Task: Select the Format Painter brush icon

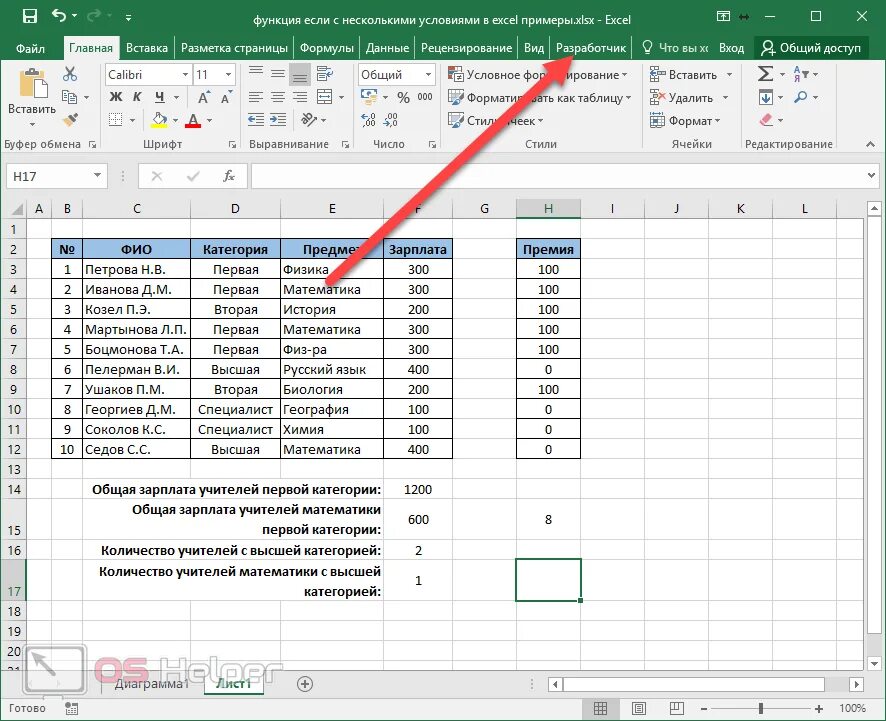Action: [70, 120]
